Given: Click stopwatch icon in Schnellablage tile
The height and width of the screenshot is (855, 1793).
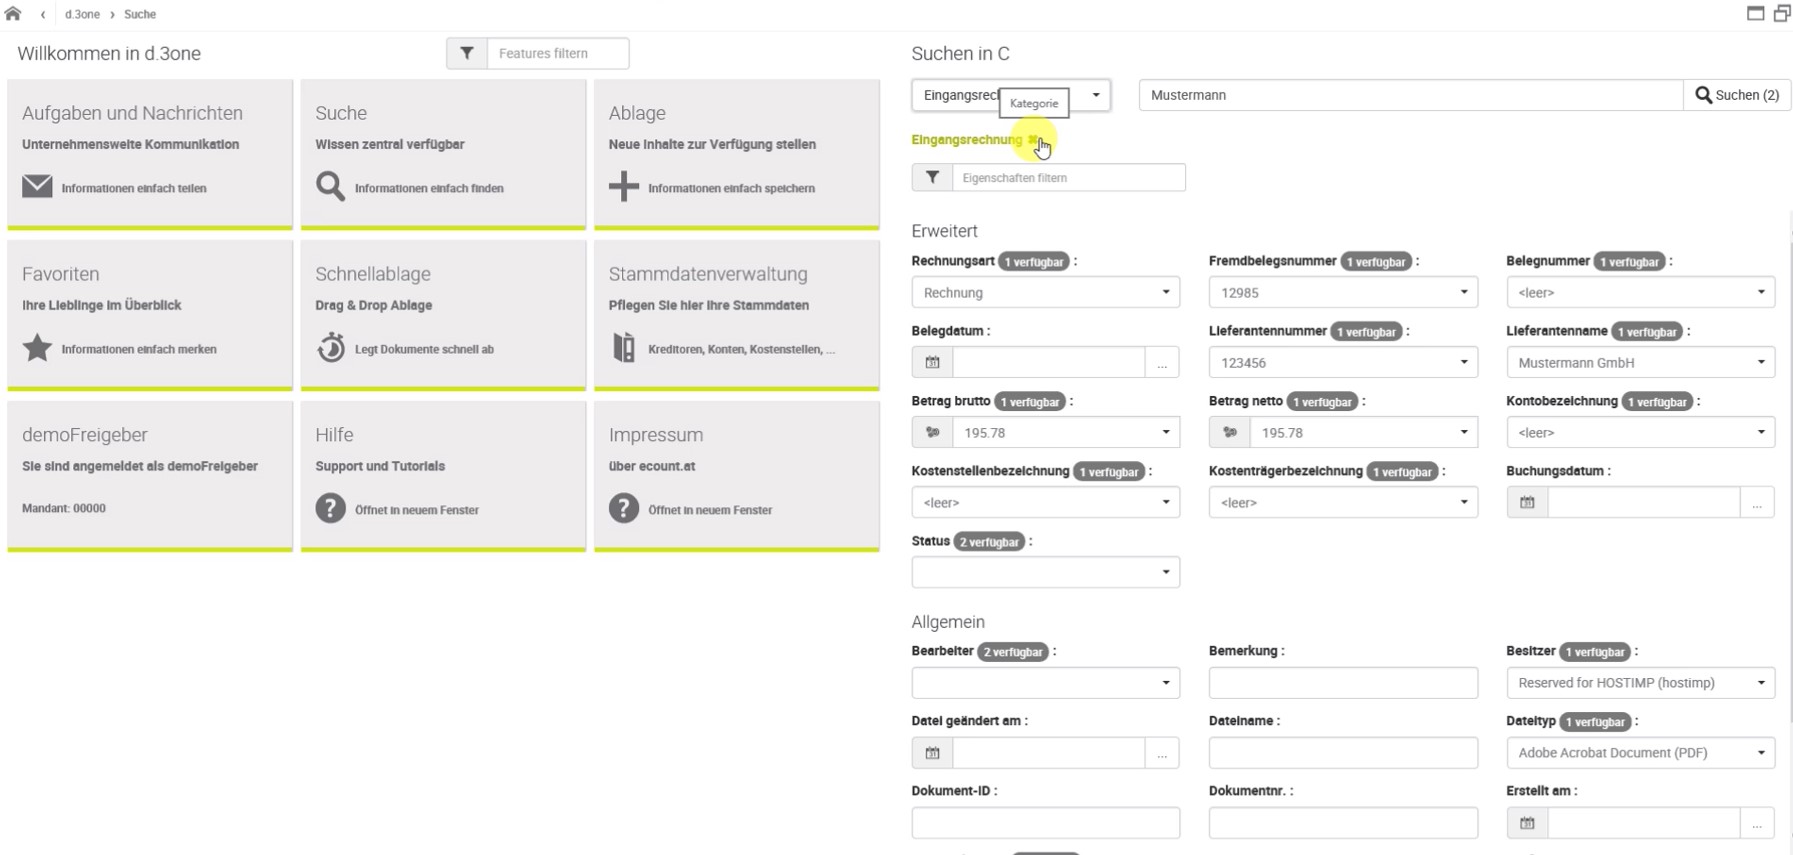Looking at the screenshot, I should (x=330, y=348).
